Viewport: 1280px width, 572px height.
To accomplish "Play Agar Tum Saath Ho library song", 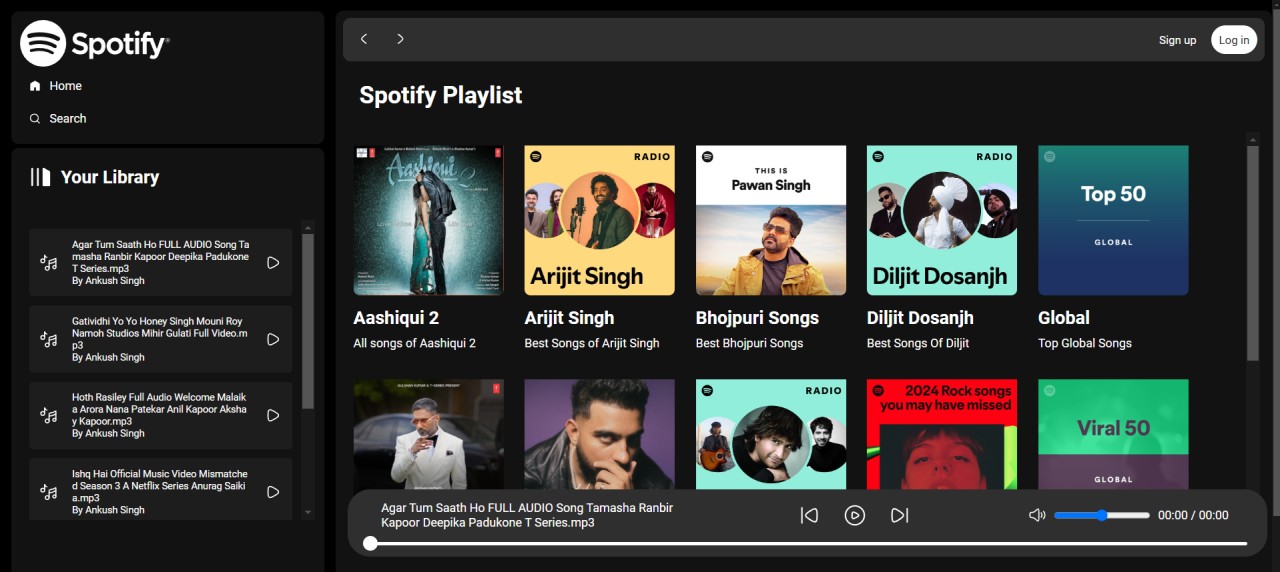I will pos(273,263).
